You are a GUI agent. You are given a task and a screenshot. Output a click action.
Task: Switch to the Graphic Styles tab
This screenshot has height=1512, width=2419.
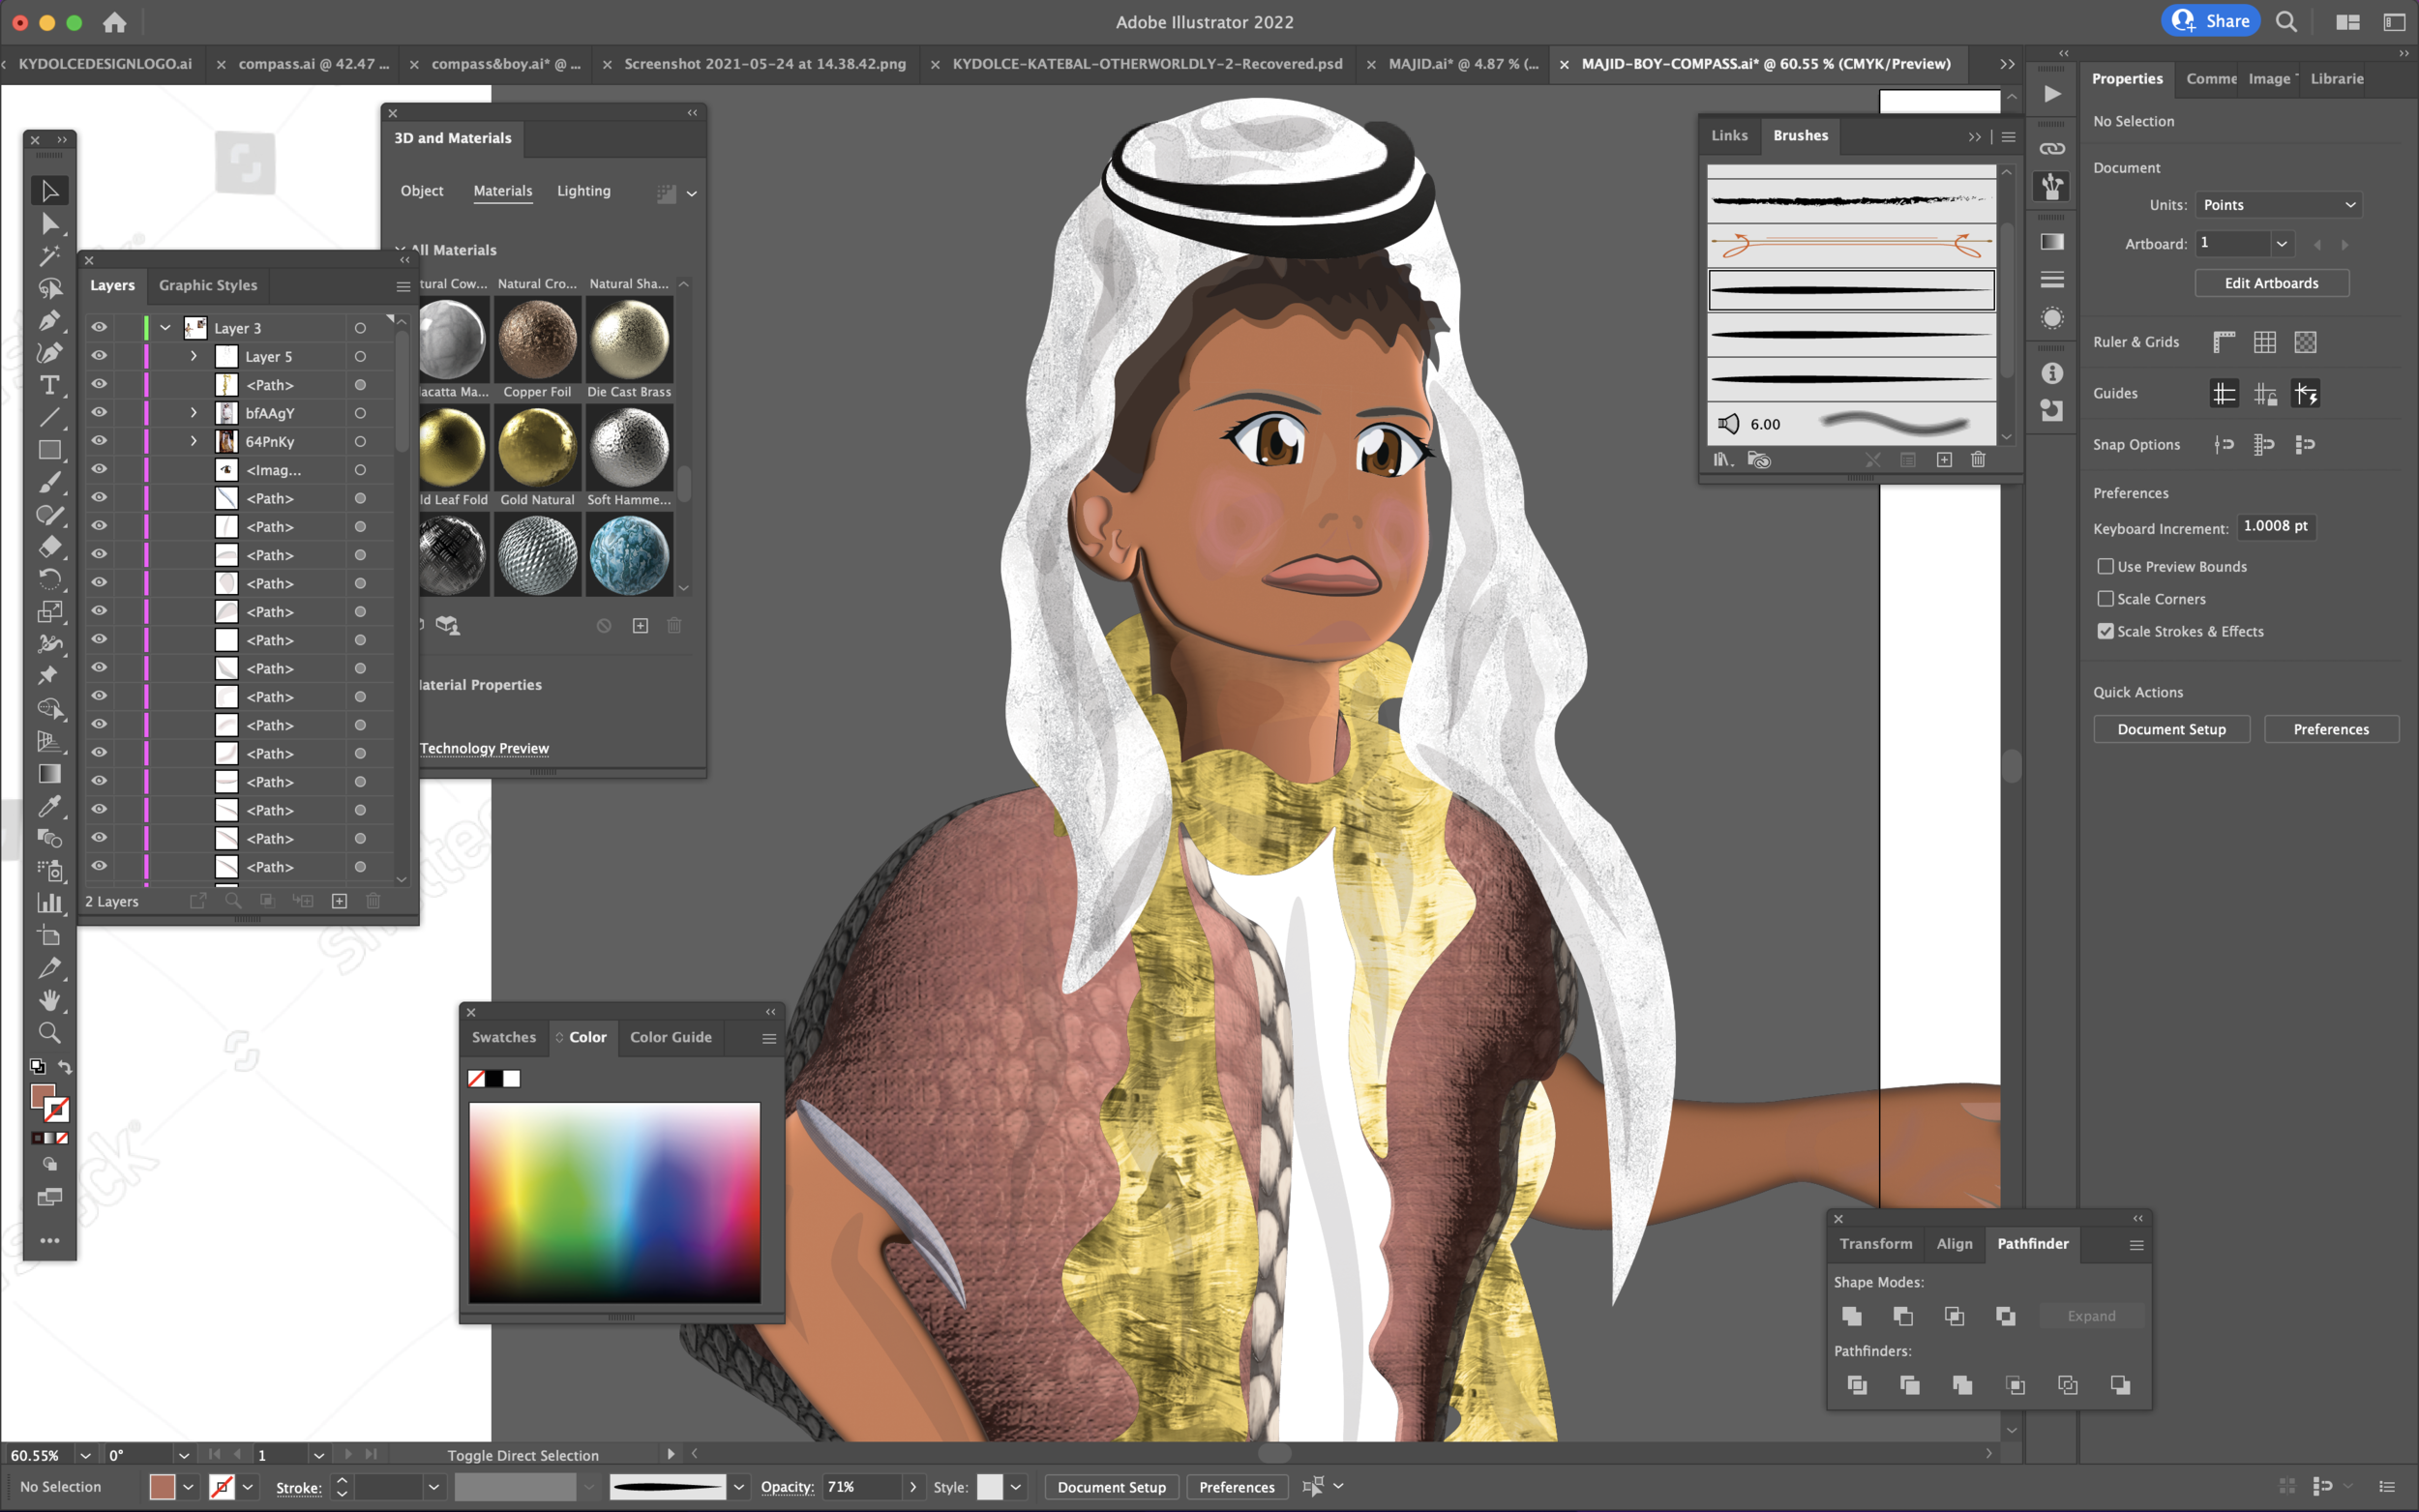[x=208, y=285]
